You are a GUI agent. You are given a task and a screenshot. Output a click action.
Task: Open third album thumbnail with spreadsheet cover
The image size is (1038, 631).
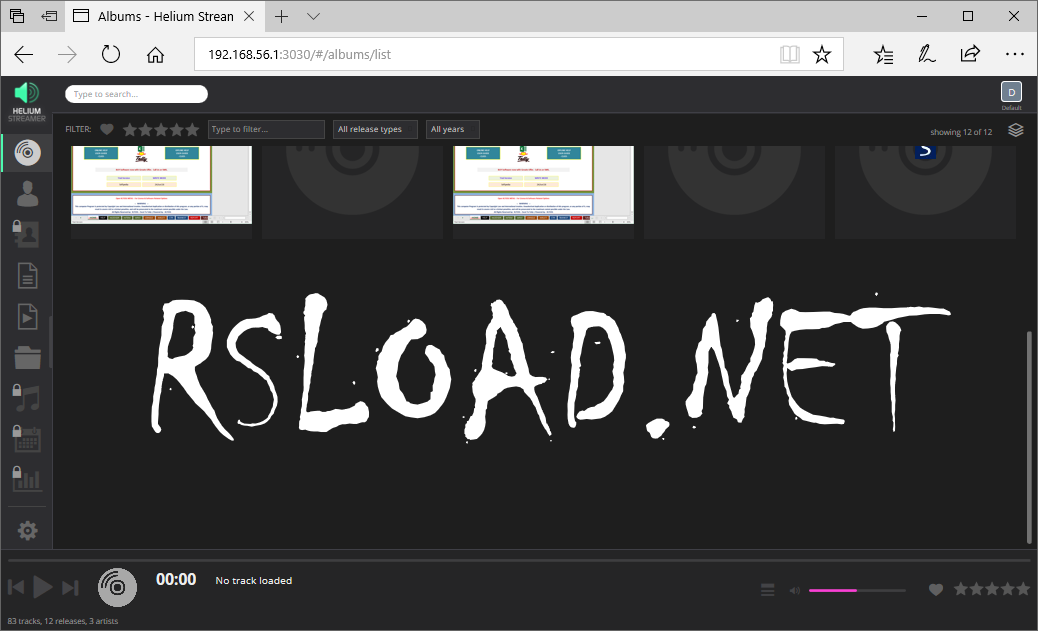[x=543, y=185]
